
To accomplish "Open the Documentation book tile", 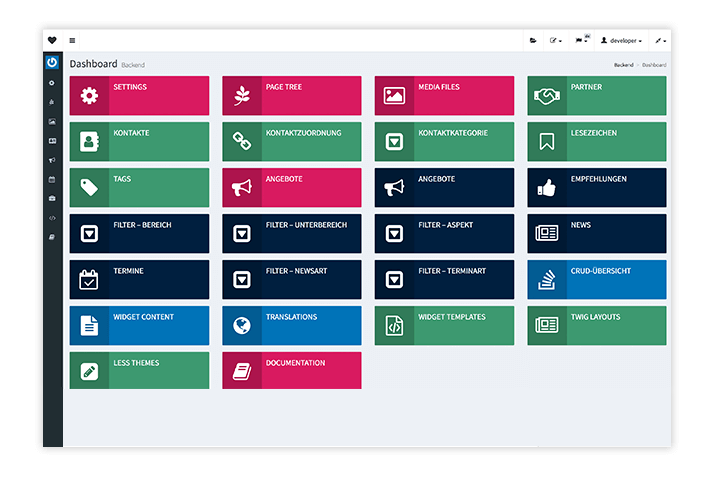I will [291, 371].
